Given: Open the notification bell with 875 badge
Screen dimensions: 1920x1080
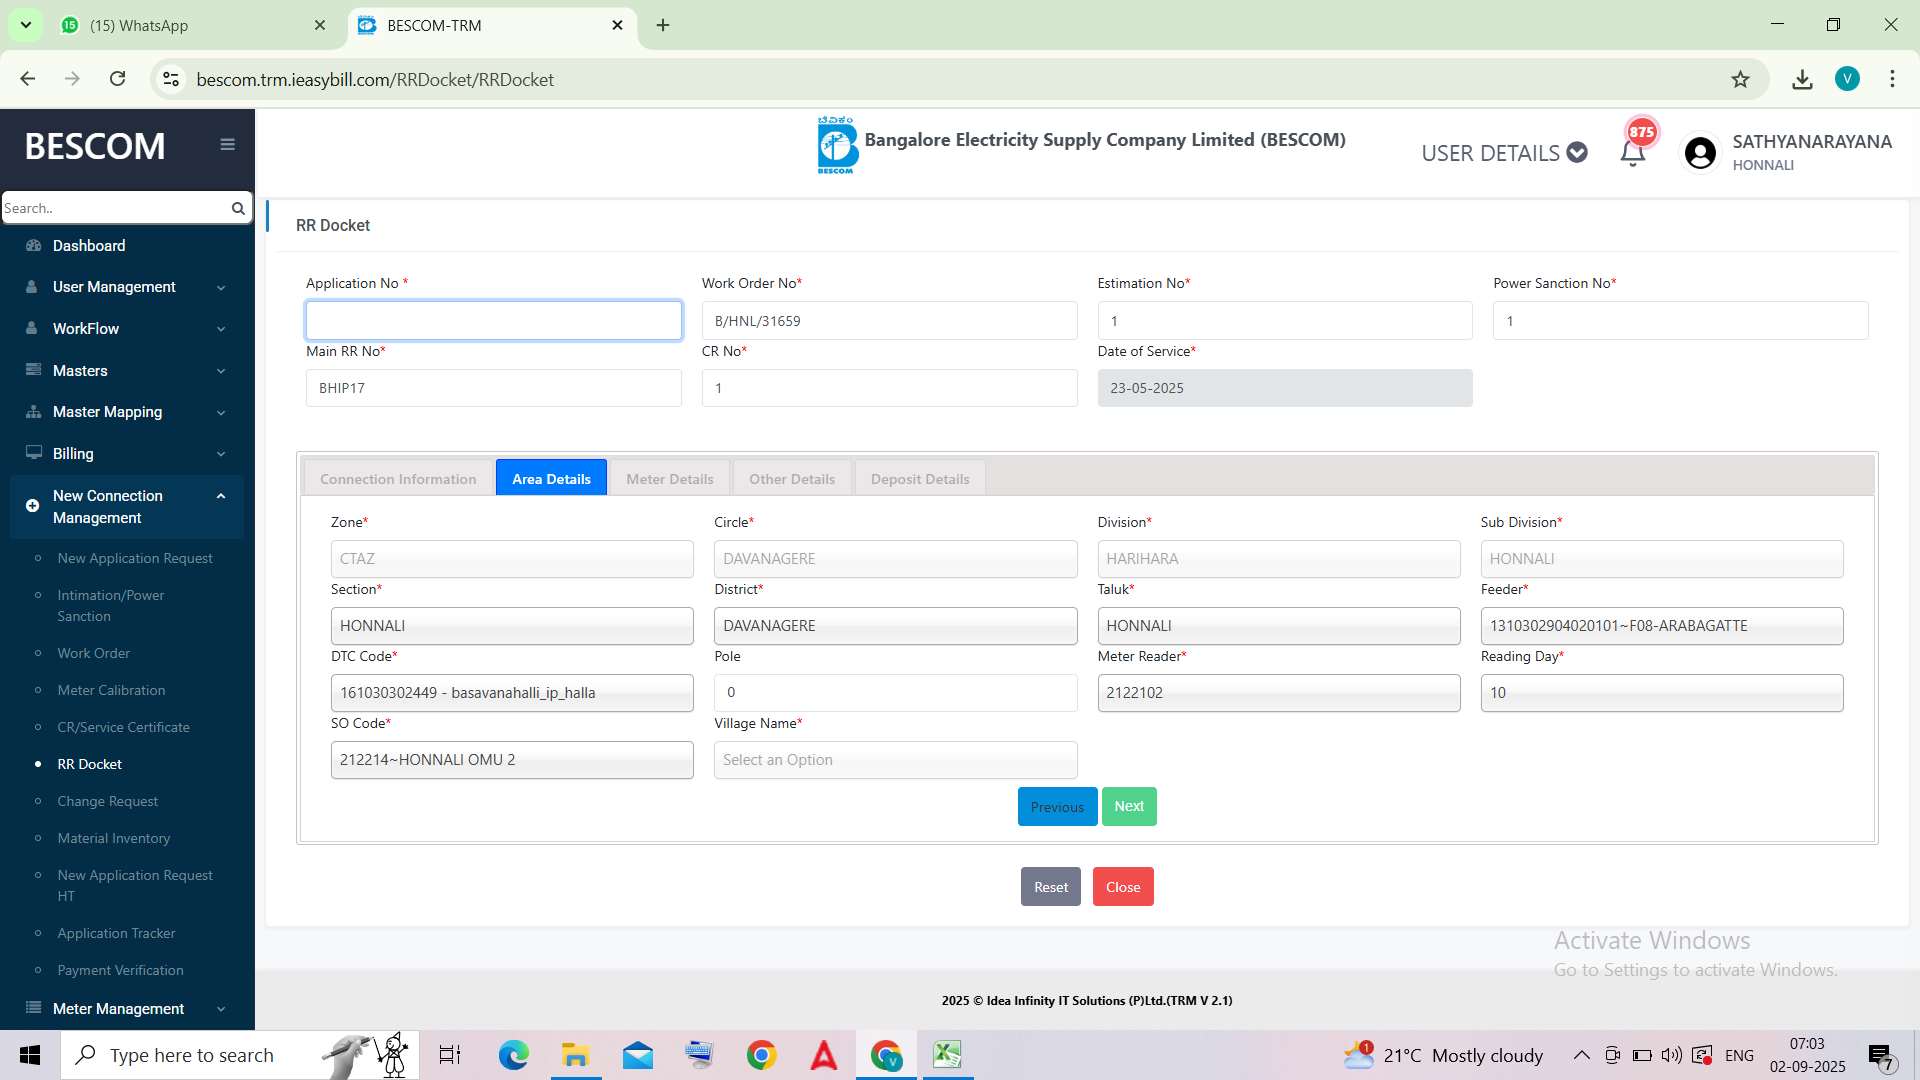Looking at the screenshot, I should [1632, 153].
